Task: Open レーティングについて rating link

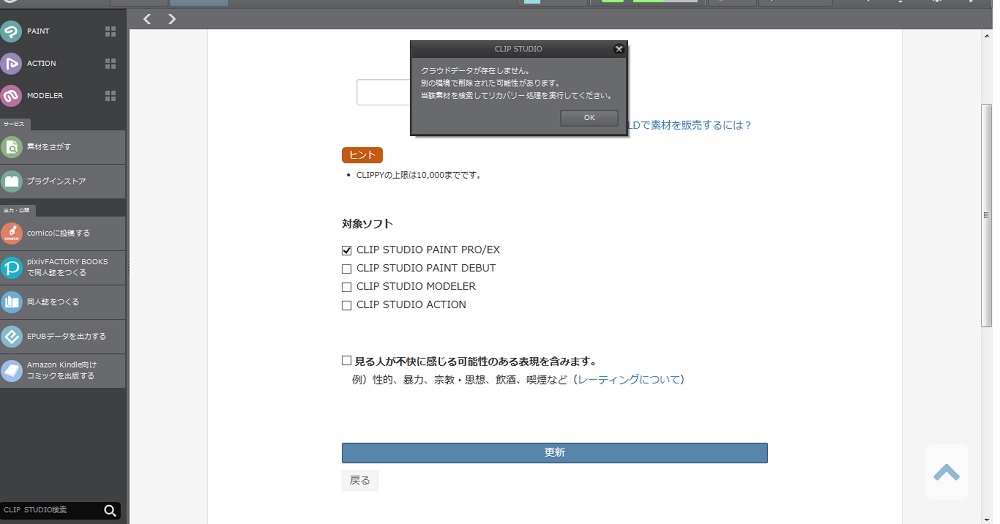Action: tap(629, 379)
